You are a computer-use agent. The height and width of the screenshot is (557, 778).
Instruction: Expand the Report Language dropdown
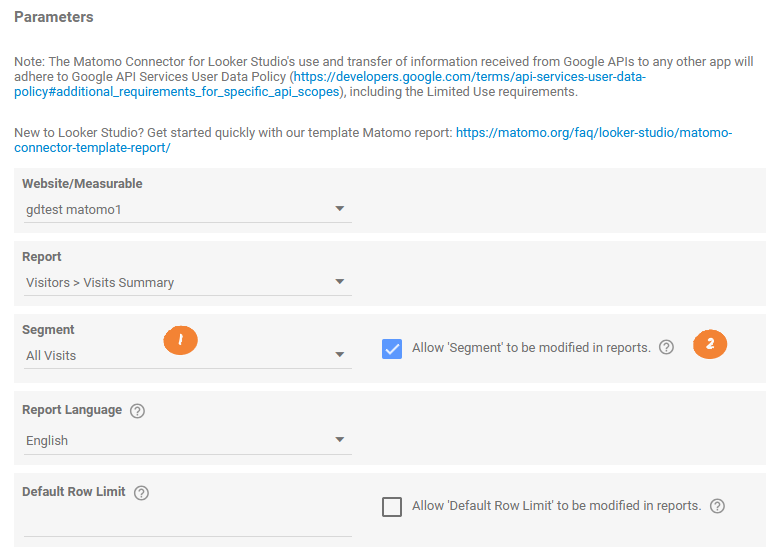click(340, 440)
